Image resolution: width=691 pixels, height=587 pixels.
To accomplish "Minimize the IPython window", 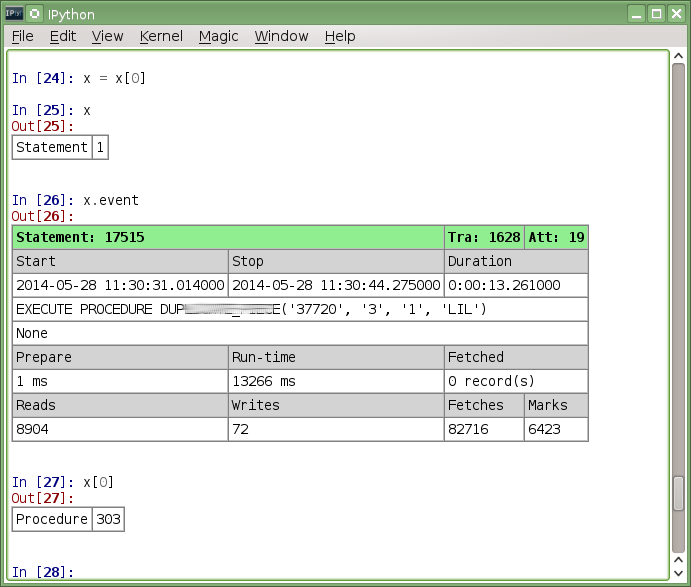I will coord(636,13).
